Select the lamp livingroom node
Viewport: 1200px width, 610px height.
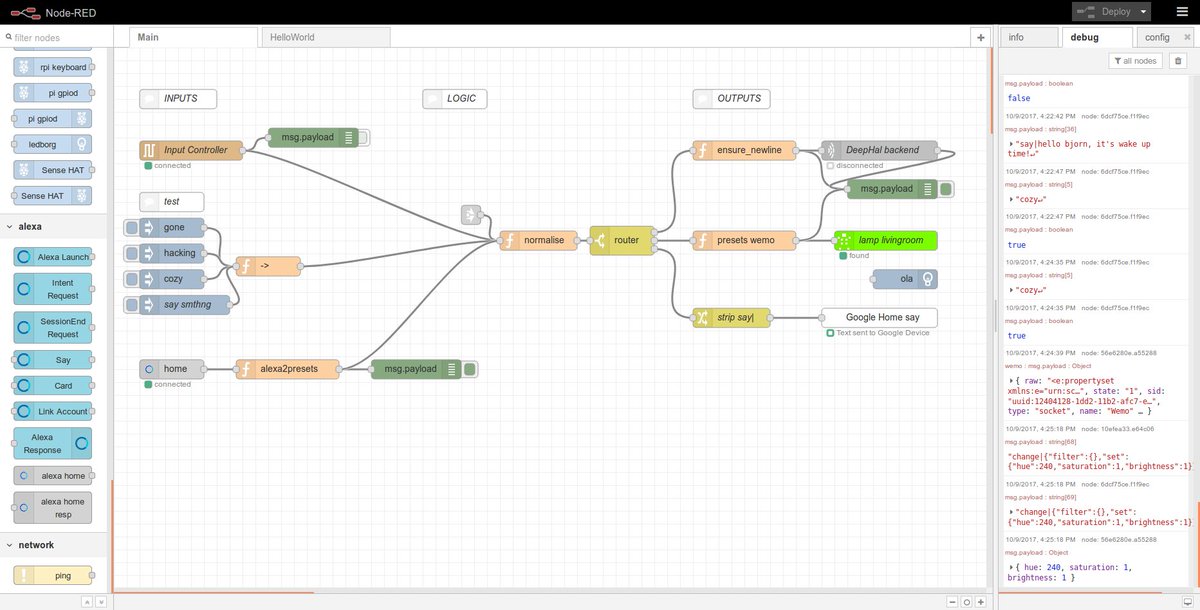click(886, 240)
